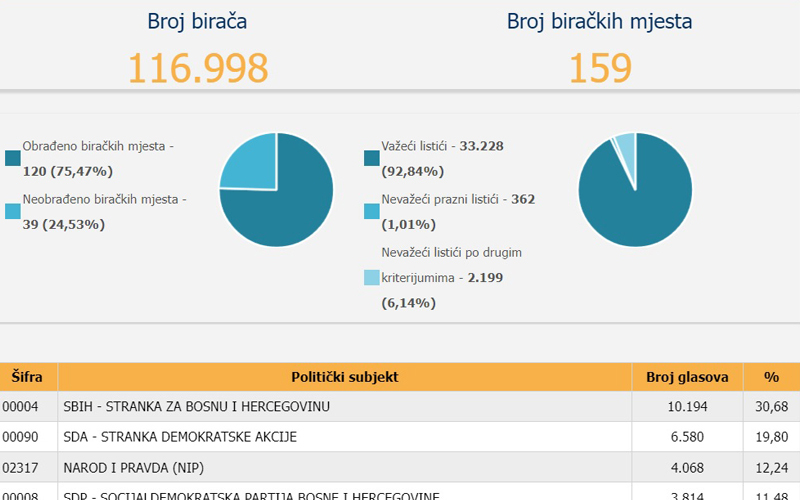Click vote count 6.580
Image resolution: width=800 pixels, height=500 pixels.
pyautogui.click(x=687, y=437)
